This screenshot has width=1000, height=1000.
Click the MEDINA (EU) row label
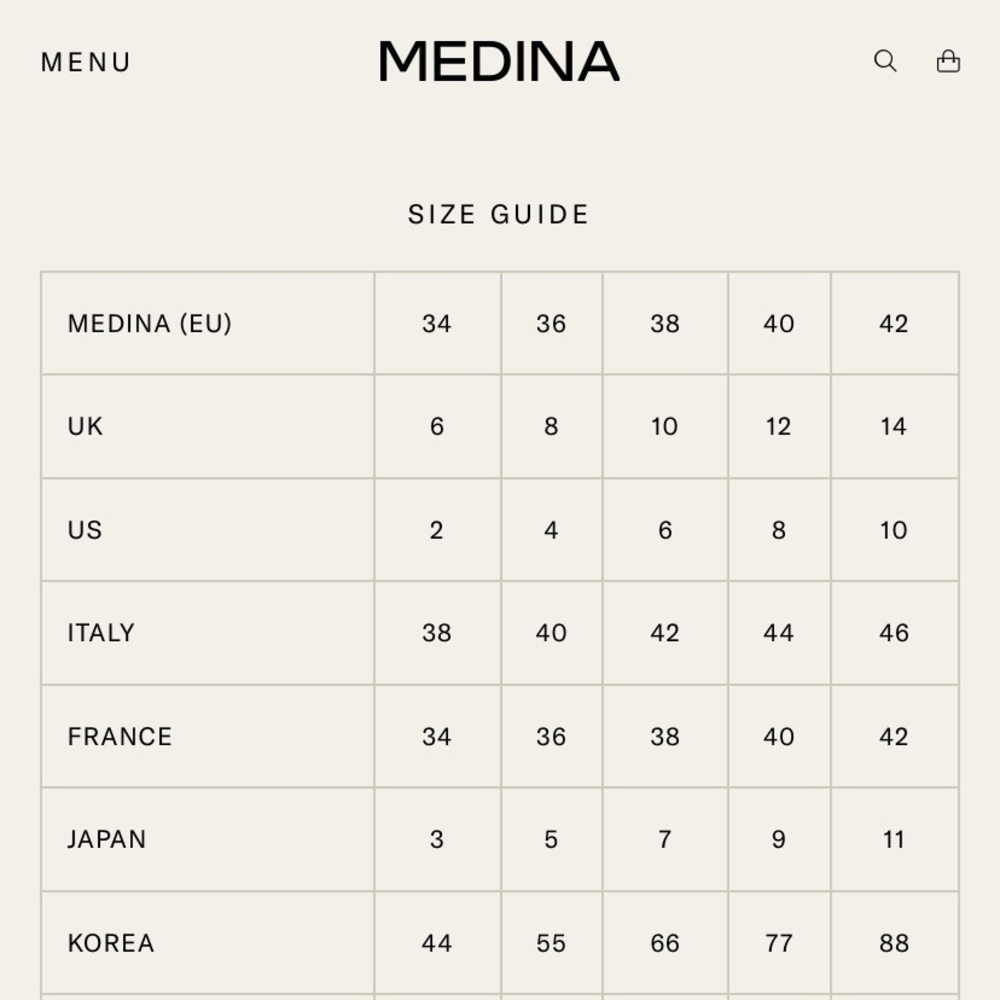150,323
